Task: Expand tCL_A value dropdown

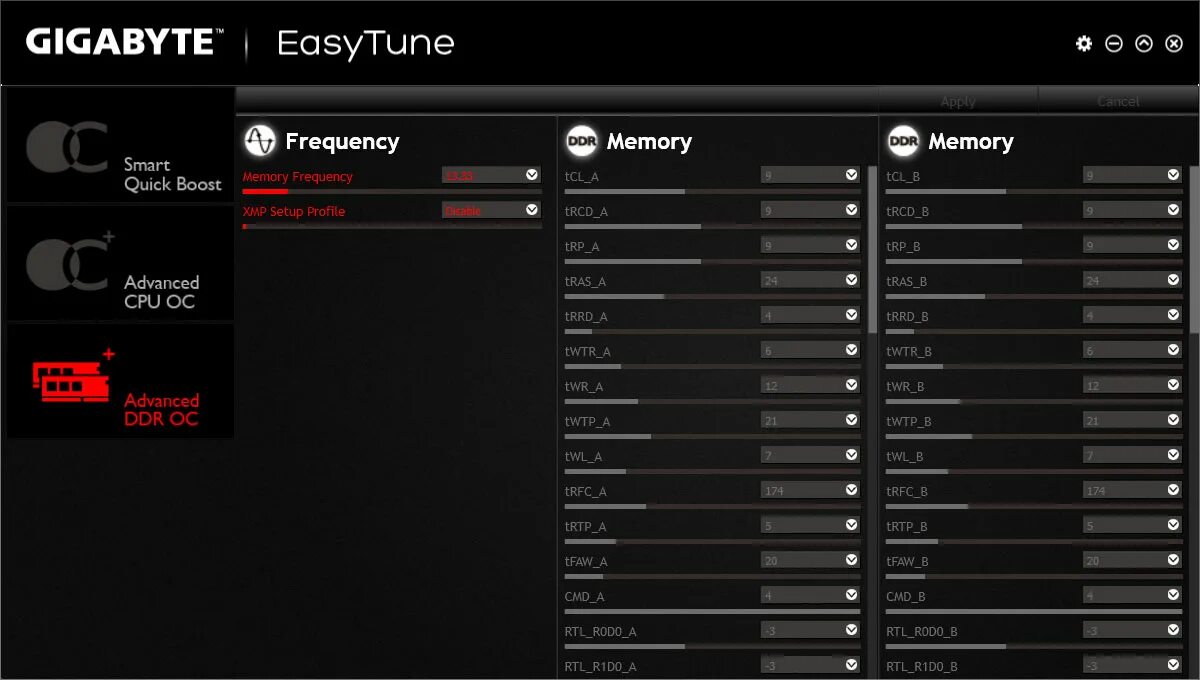Action: click(x=810, y=175)
